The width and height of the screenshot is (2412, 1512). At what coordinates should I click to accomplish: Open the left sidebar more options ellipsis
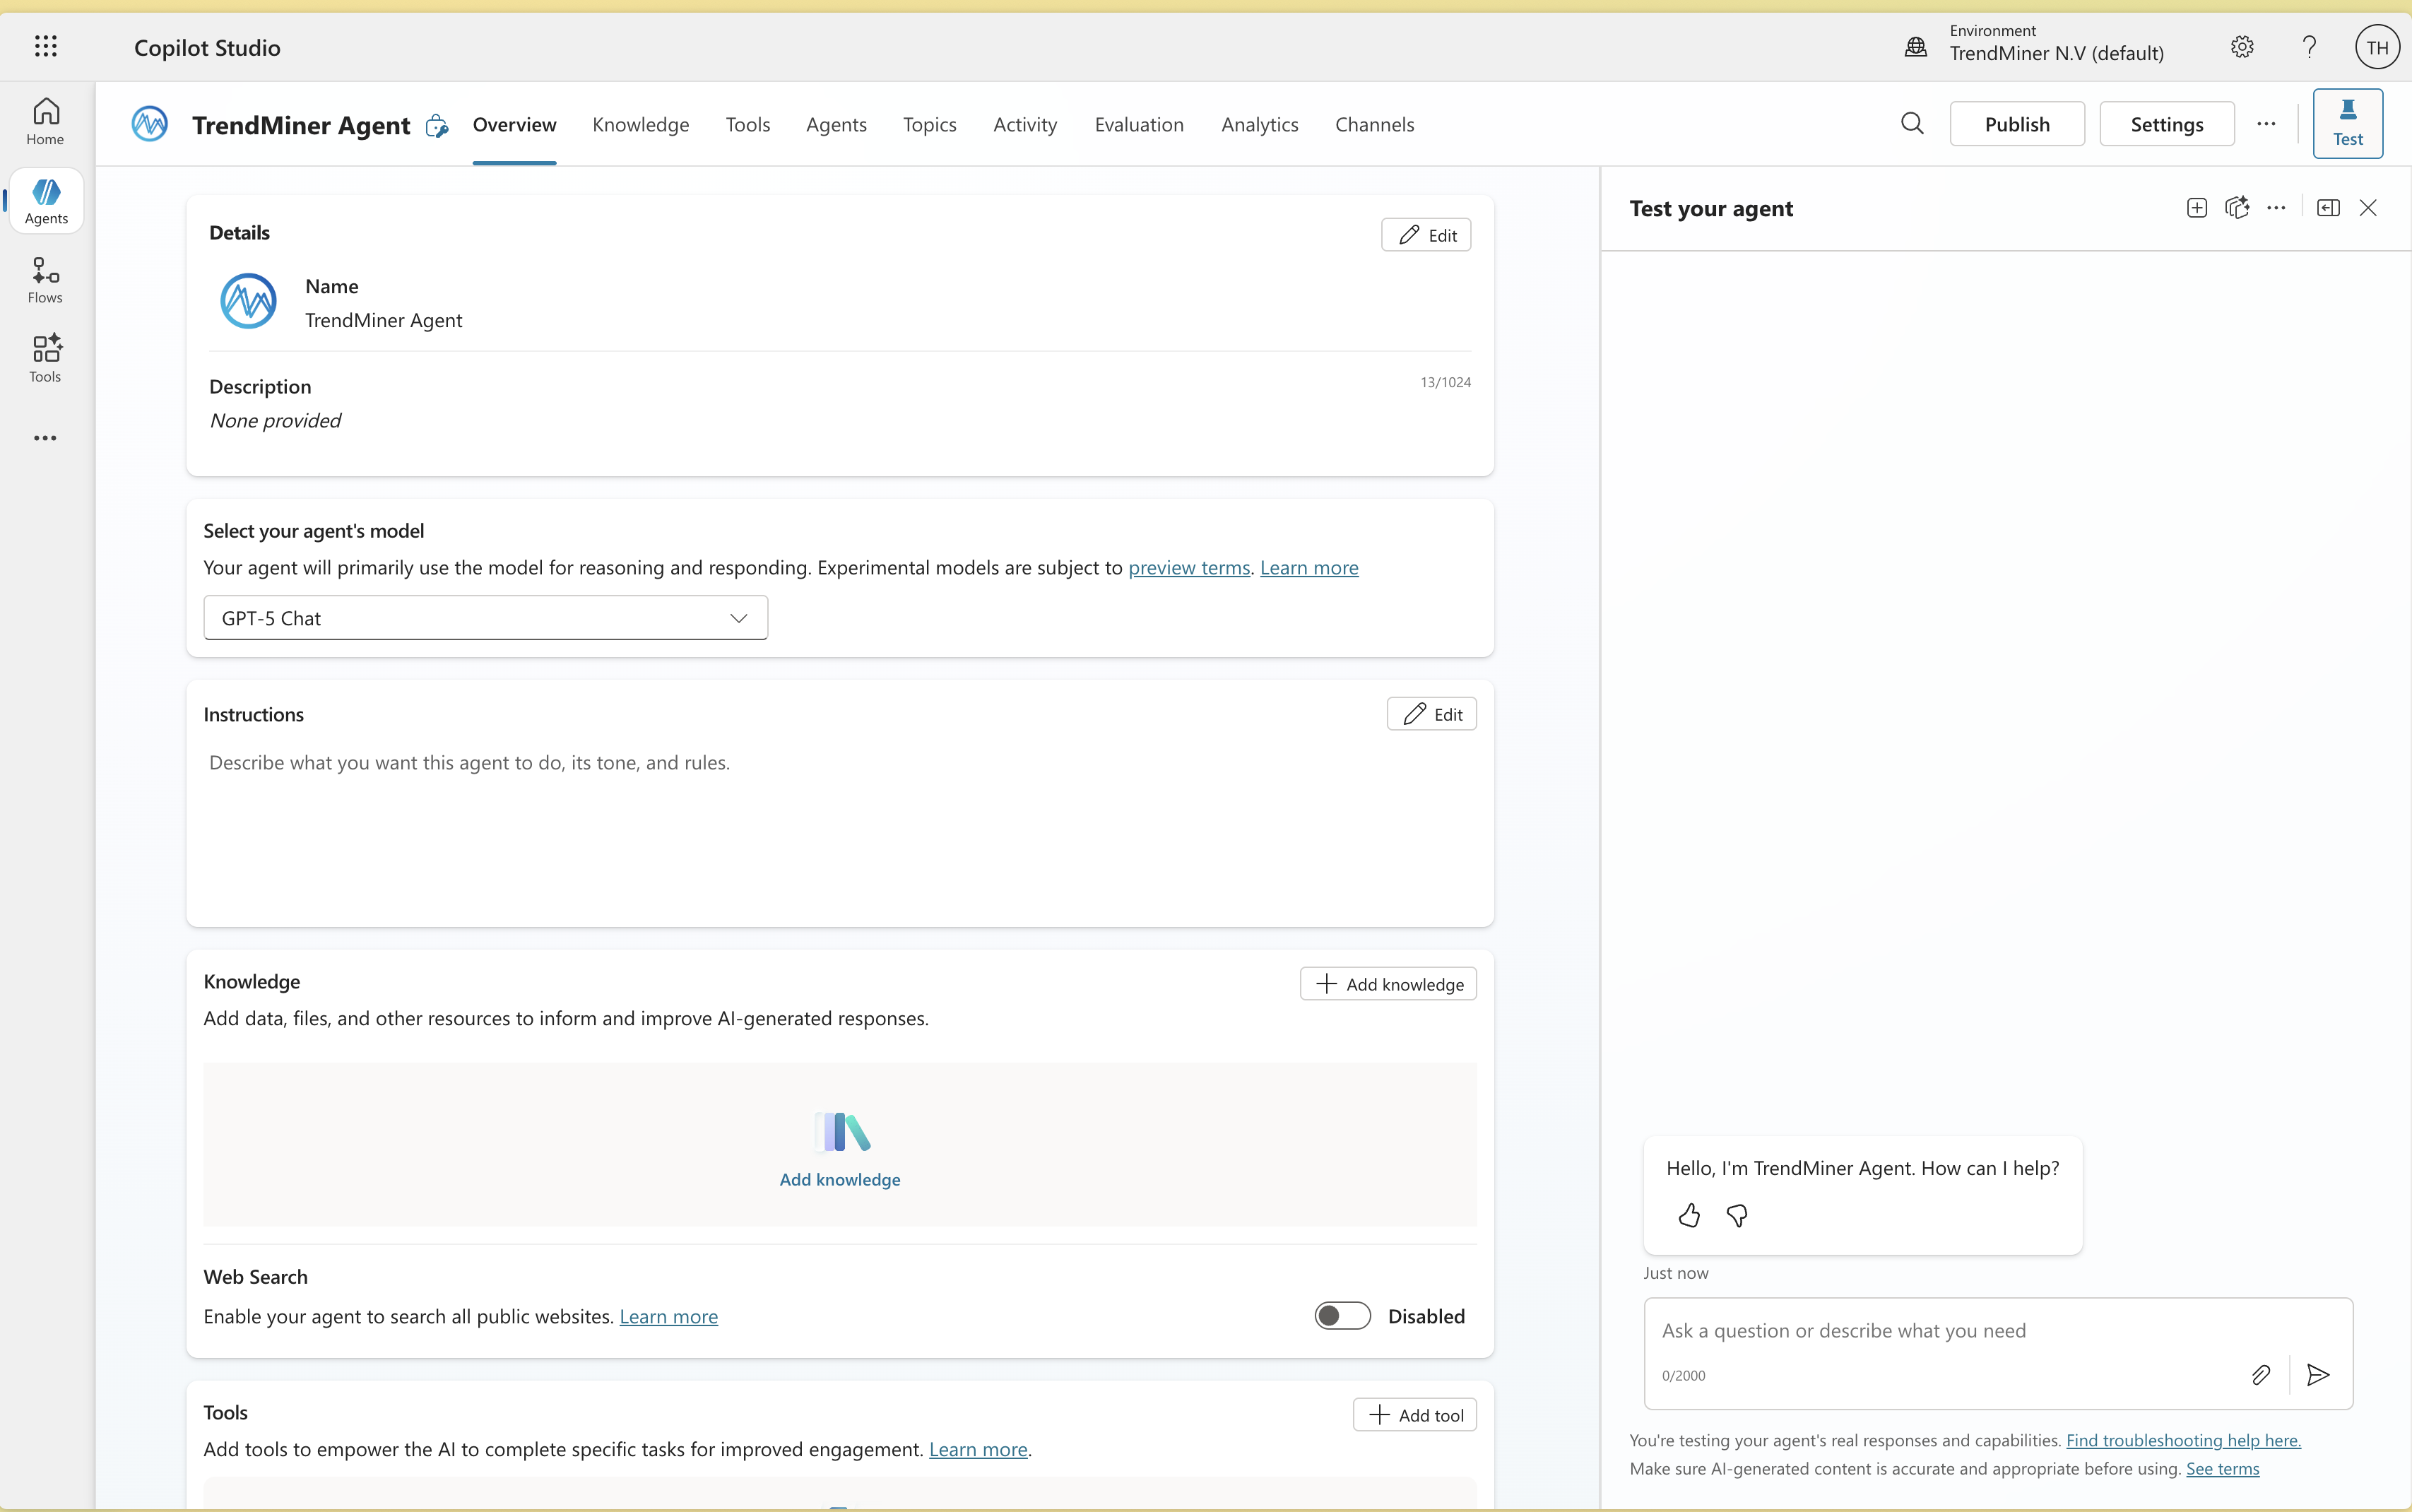coord(46,438)
